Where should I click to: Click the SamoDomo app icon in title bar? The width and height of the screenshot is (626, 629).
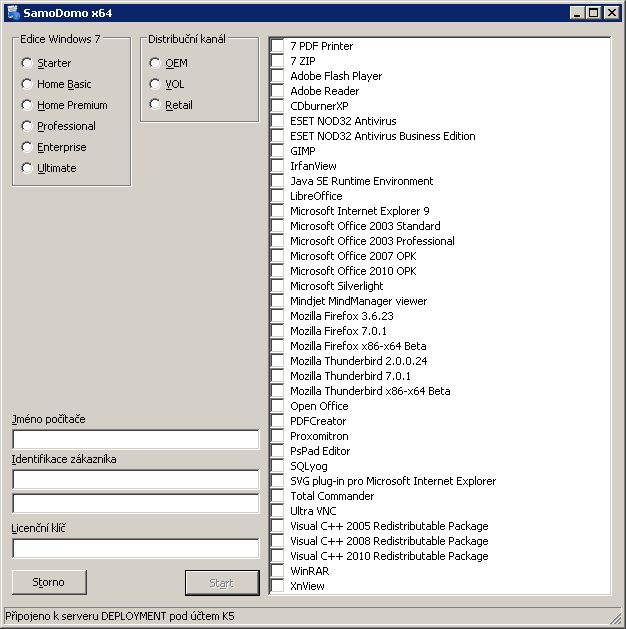point(14,13)
